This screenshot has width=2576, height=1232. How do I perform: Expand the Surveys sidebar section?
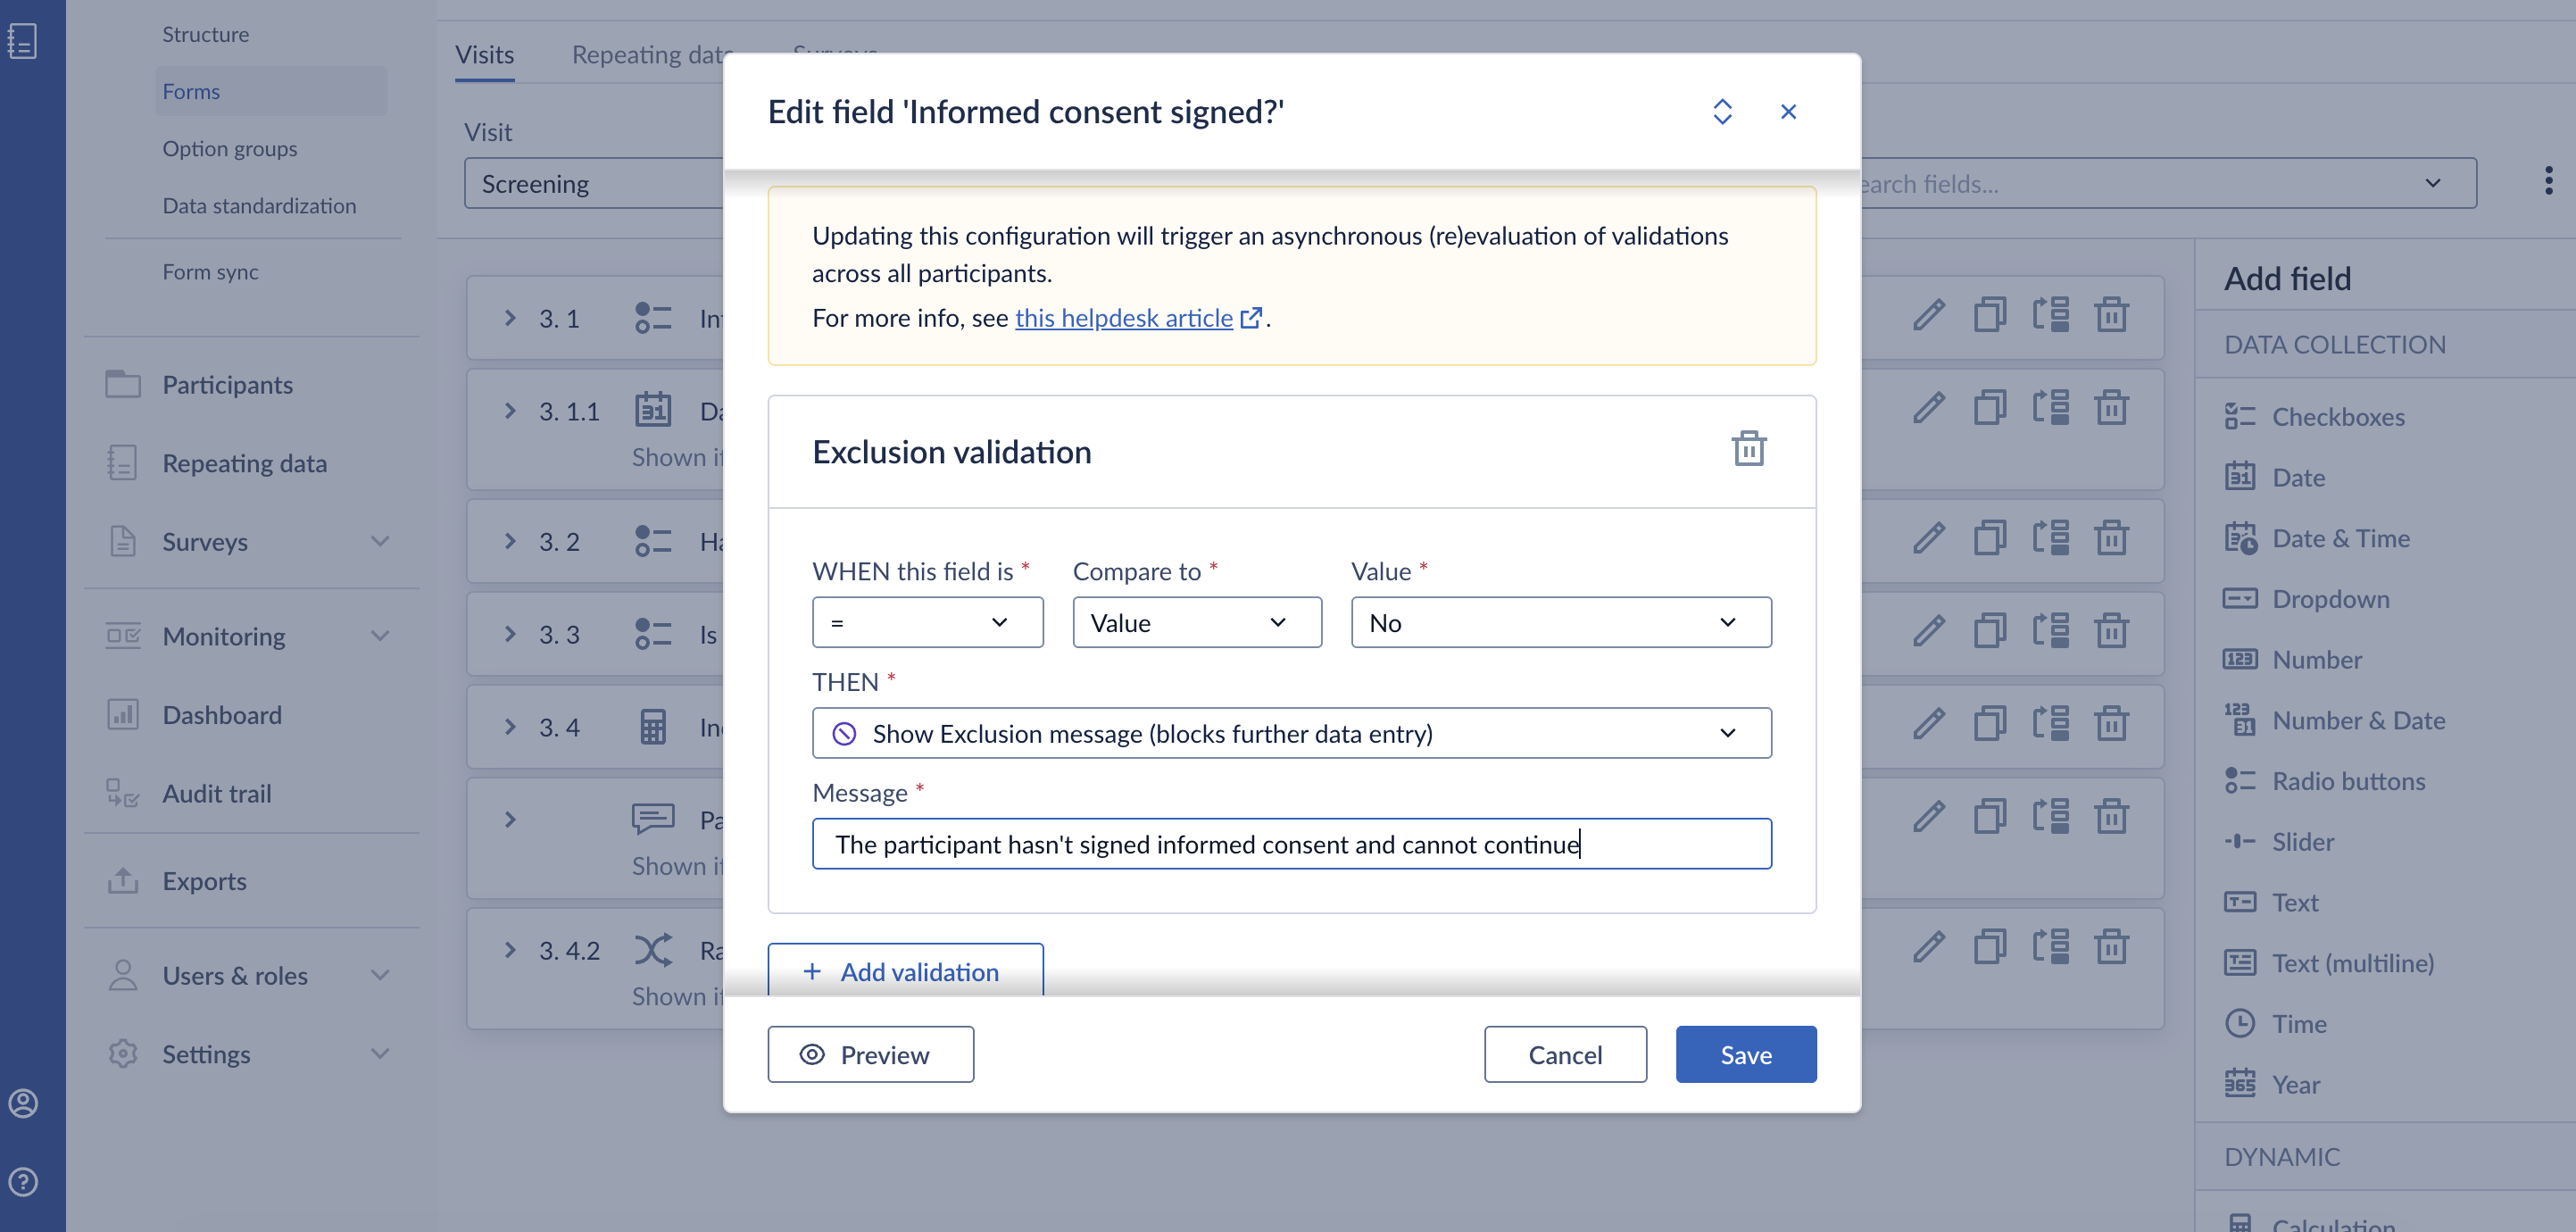pos(380,542)
